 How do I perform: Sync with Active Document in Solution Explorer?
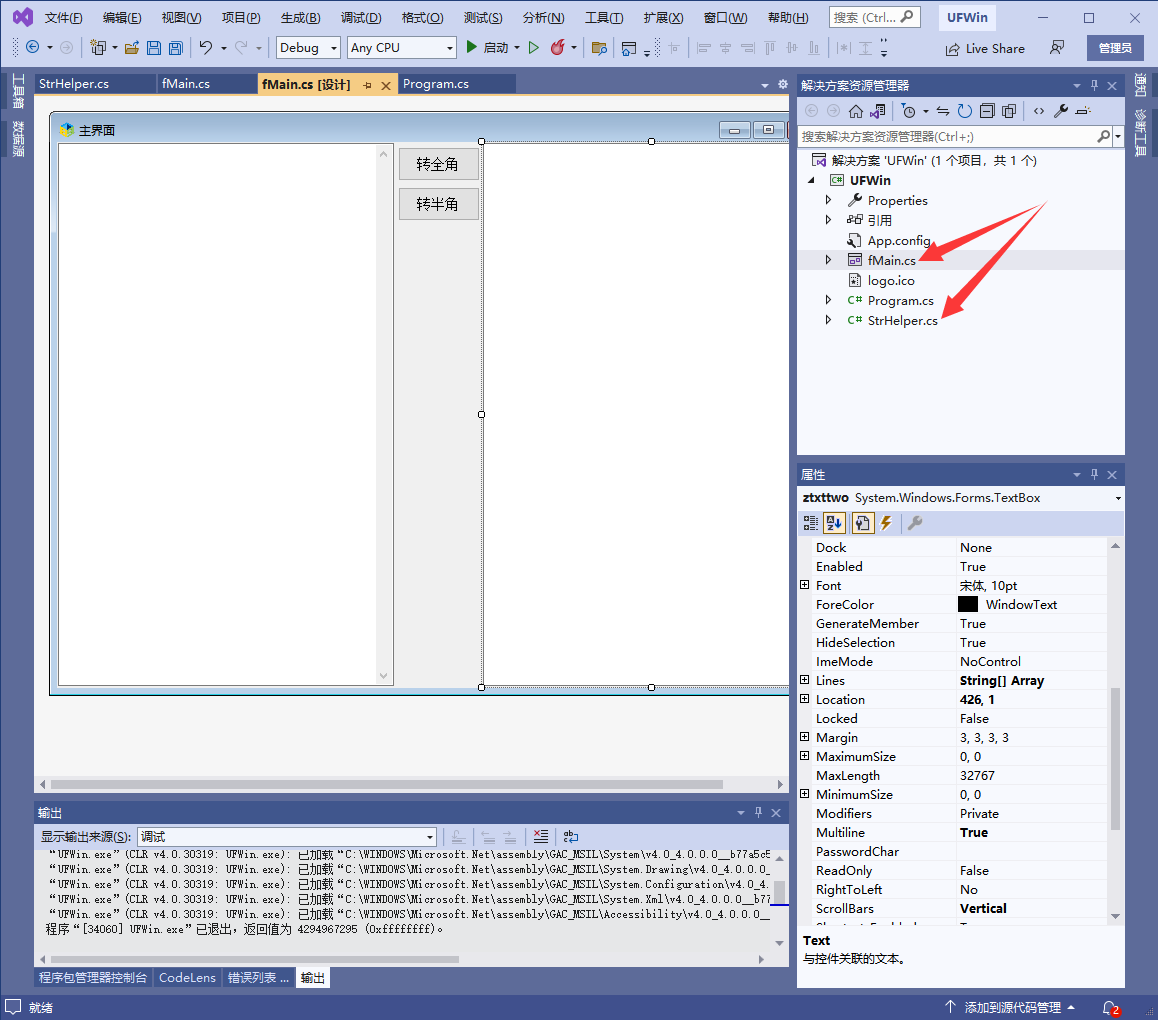click(x=943, y=111)
